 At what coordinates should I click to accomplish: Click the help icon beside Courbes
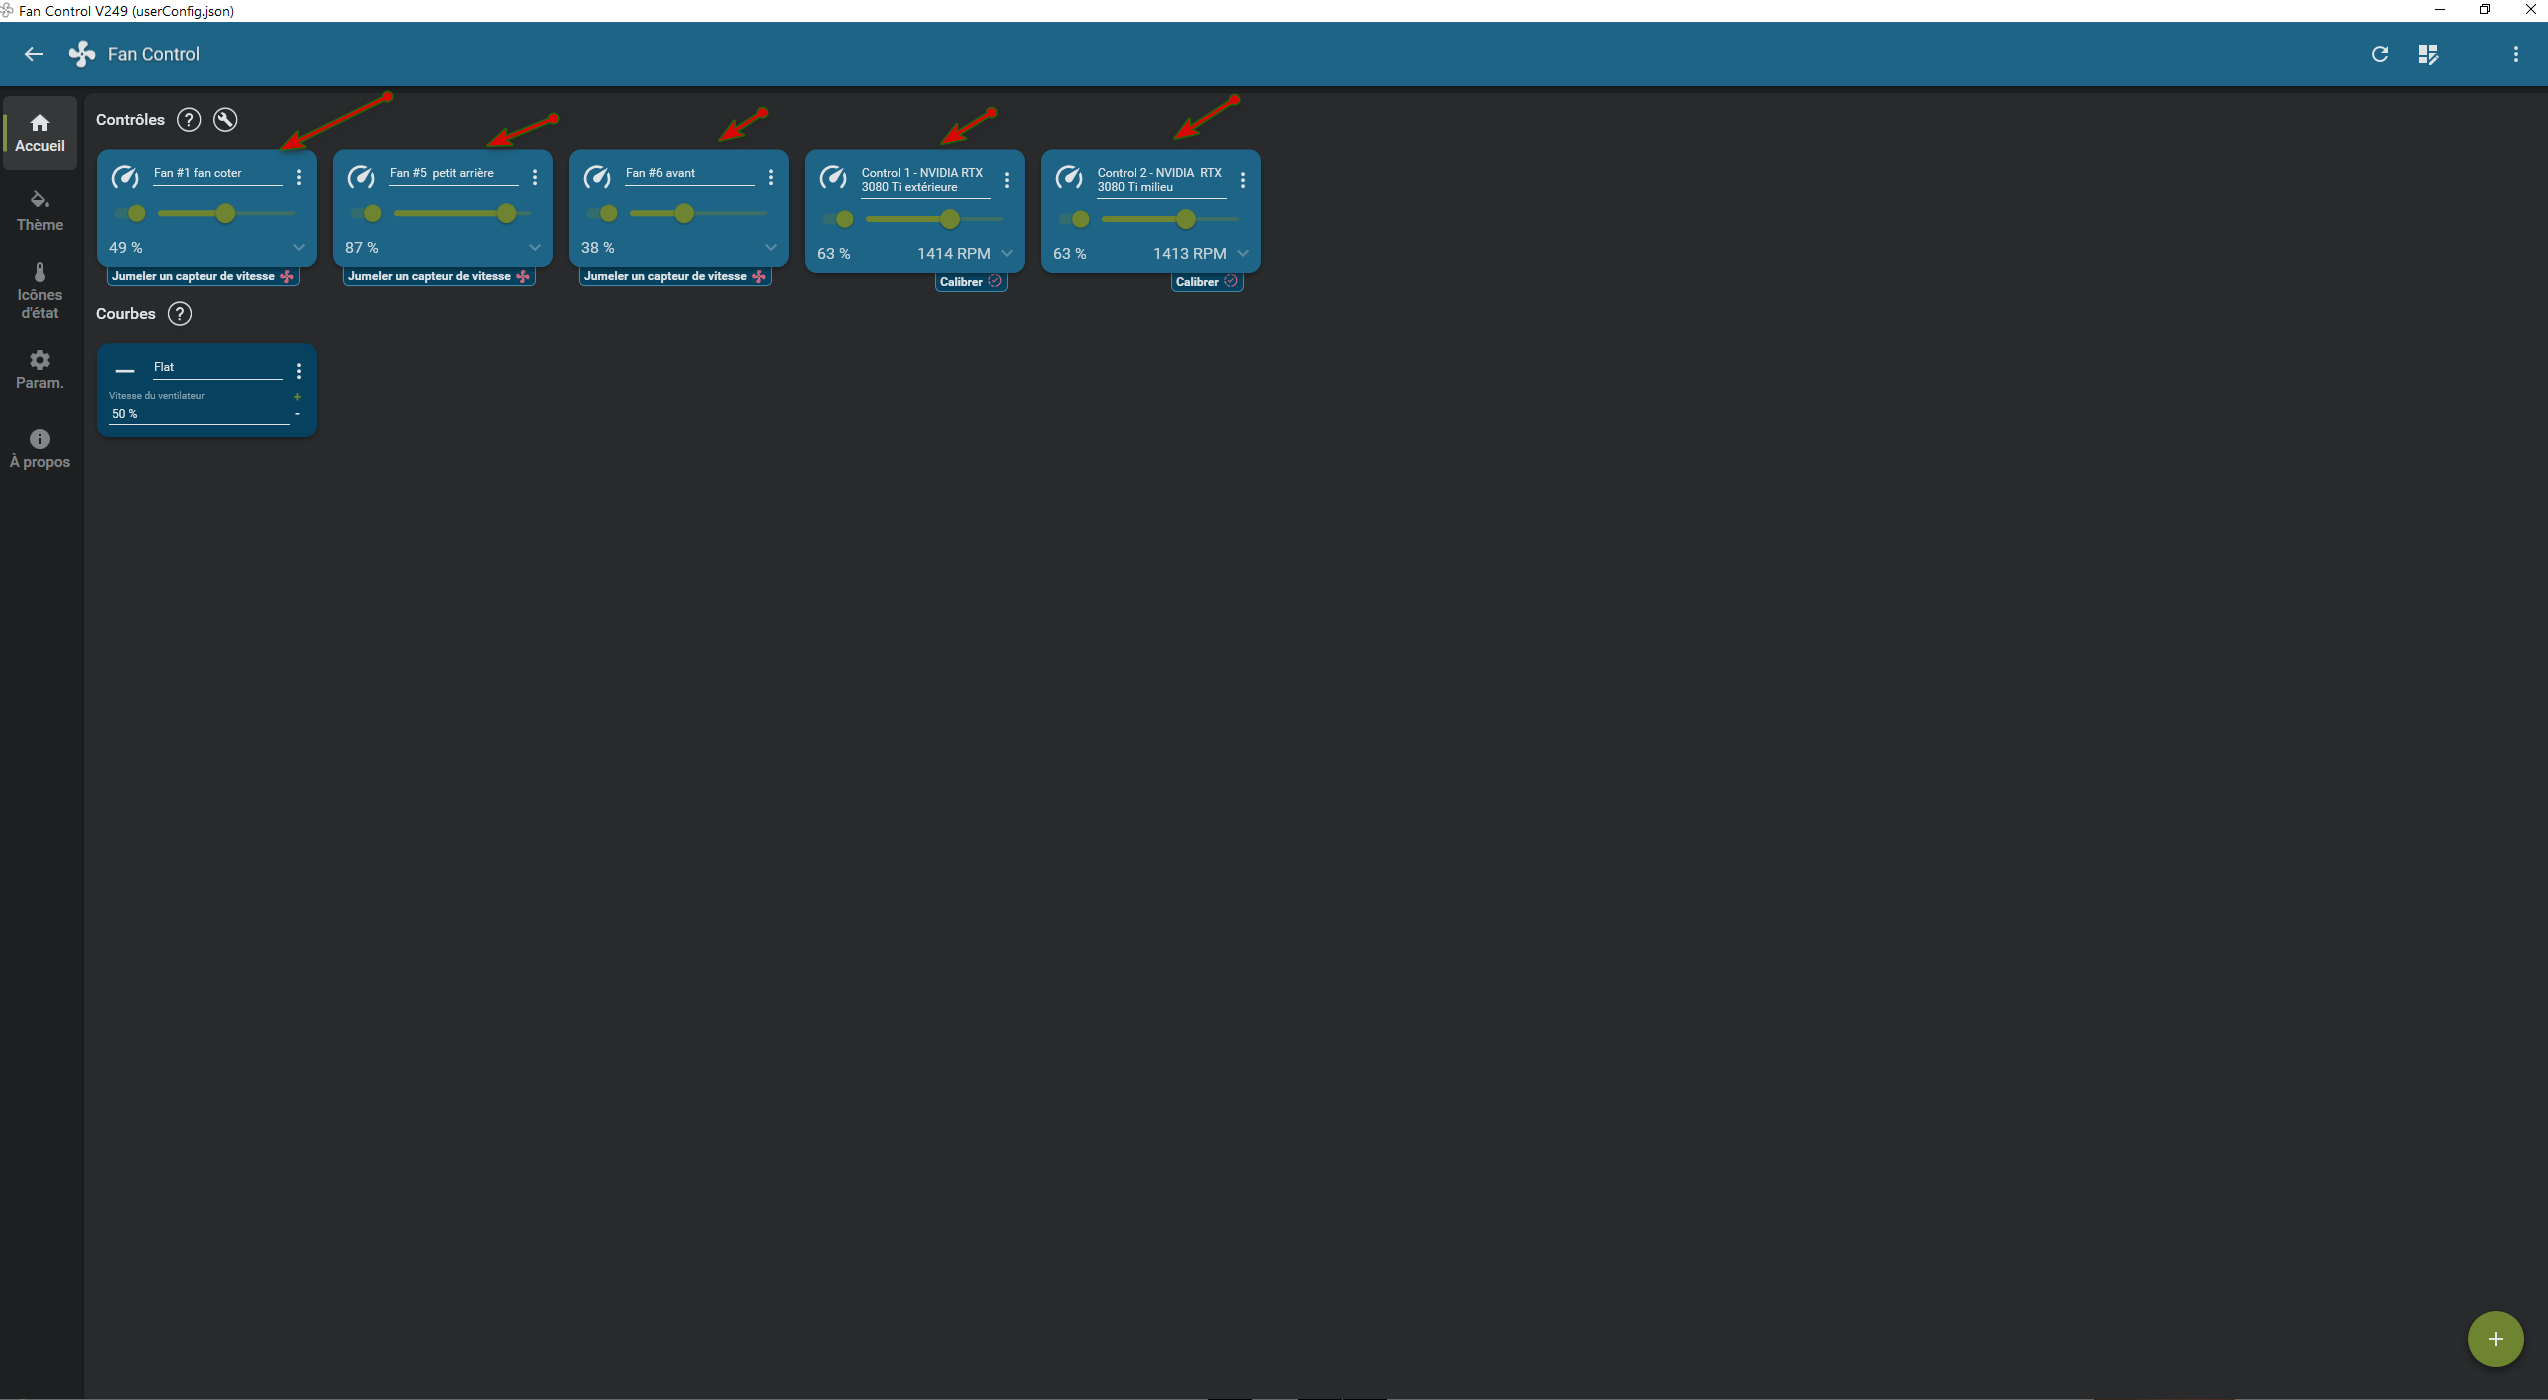point(180,314)
